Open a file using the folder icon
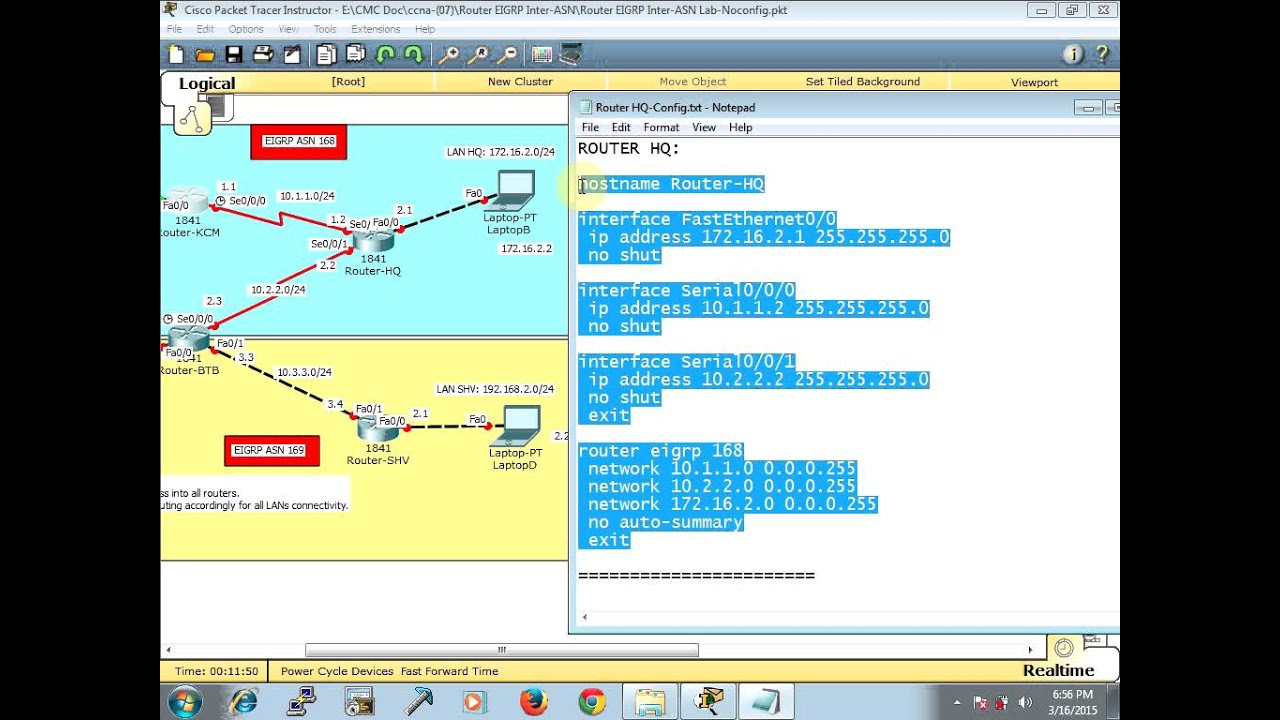1280x720 pixels. coord(205,54)
